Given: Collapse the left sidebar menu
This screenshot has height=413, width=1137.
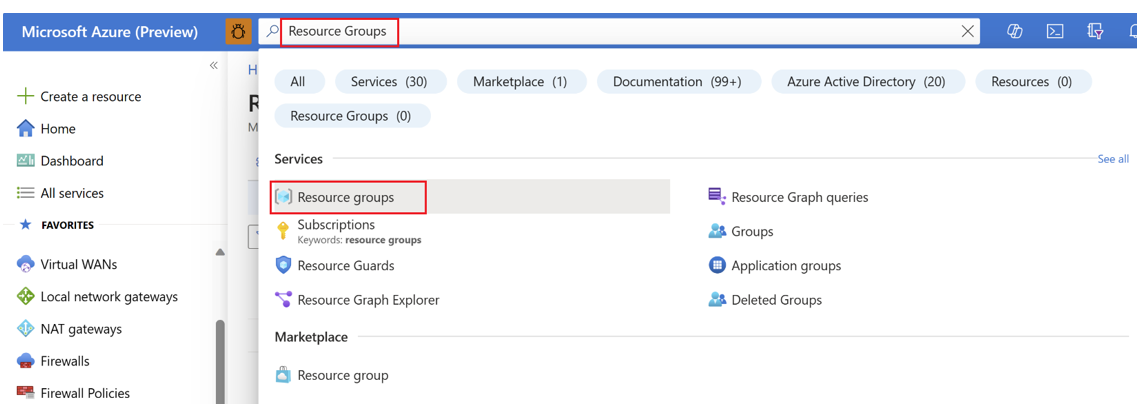Looking at the screenshot, I should pyautogui.click(x=213, y=66).
